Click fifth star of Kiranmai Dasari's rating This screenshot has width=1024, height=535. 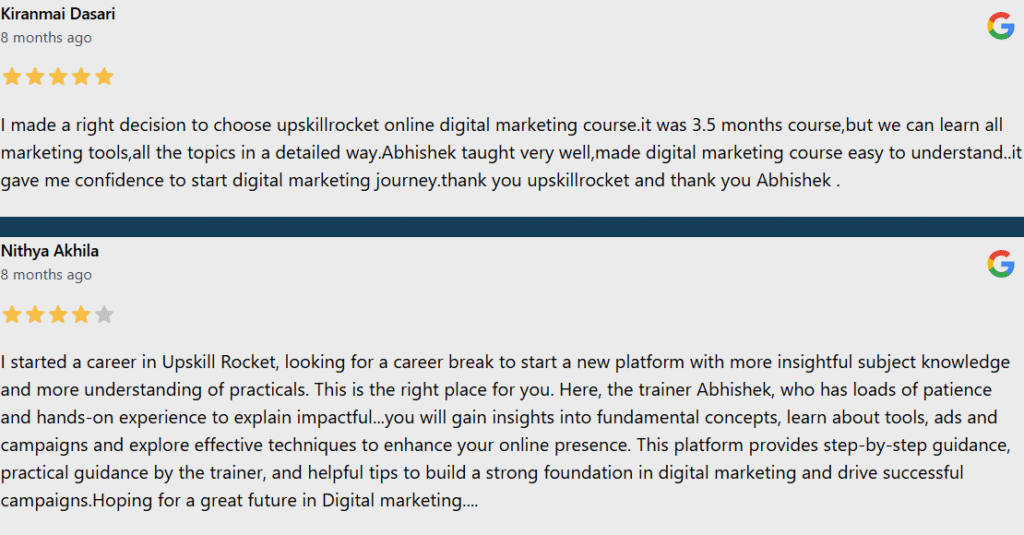coord(104,77)
